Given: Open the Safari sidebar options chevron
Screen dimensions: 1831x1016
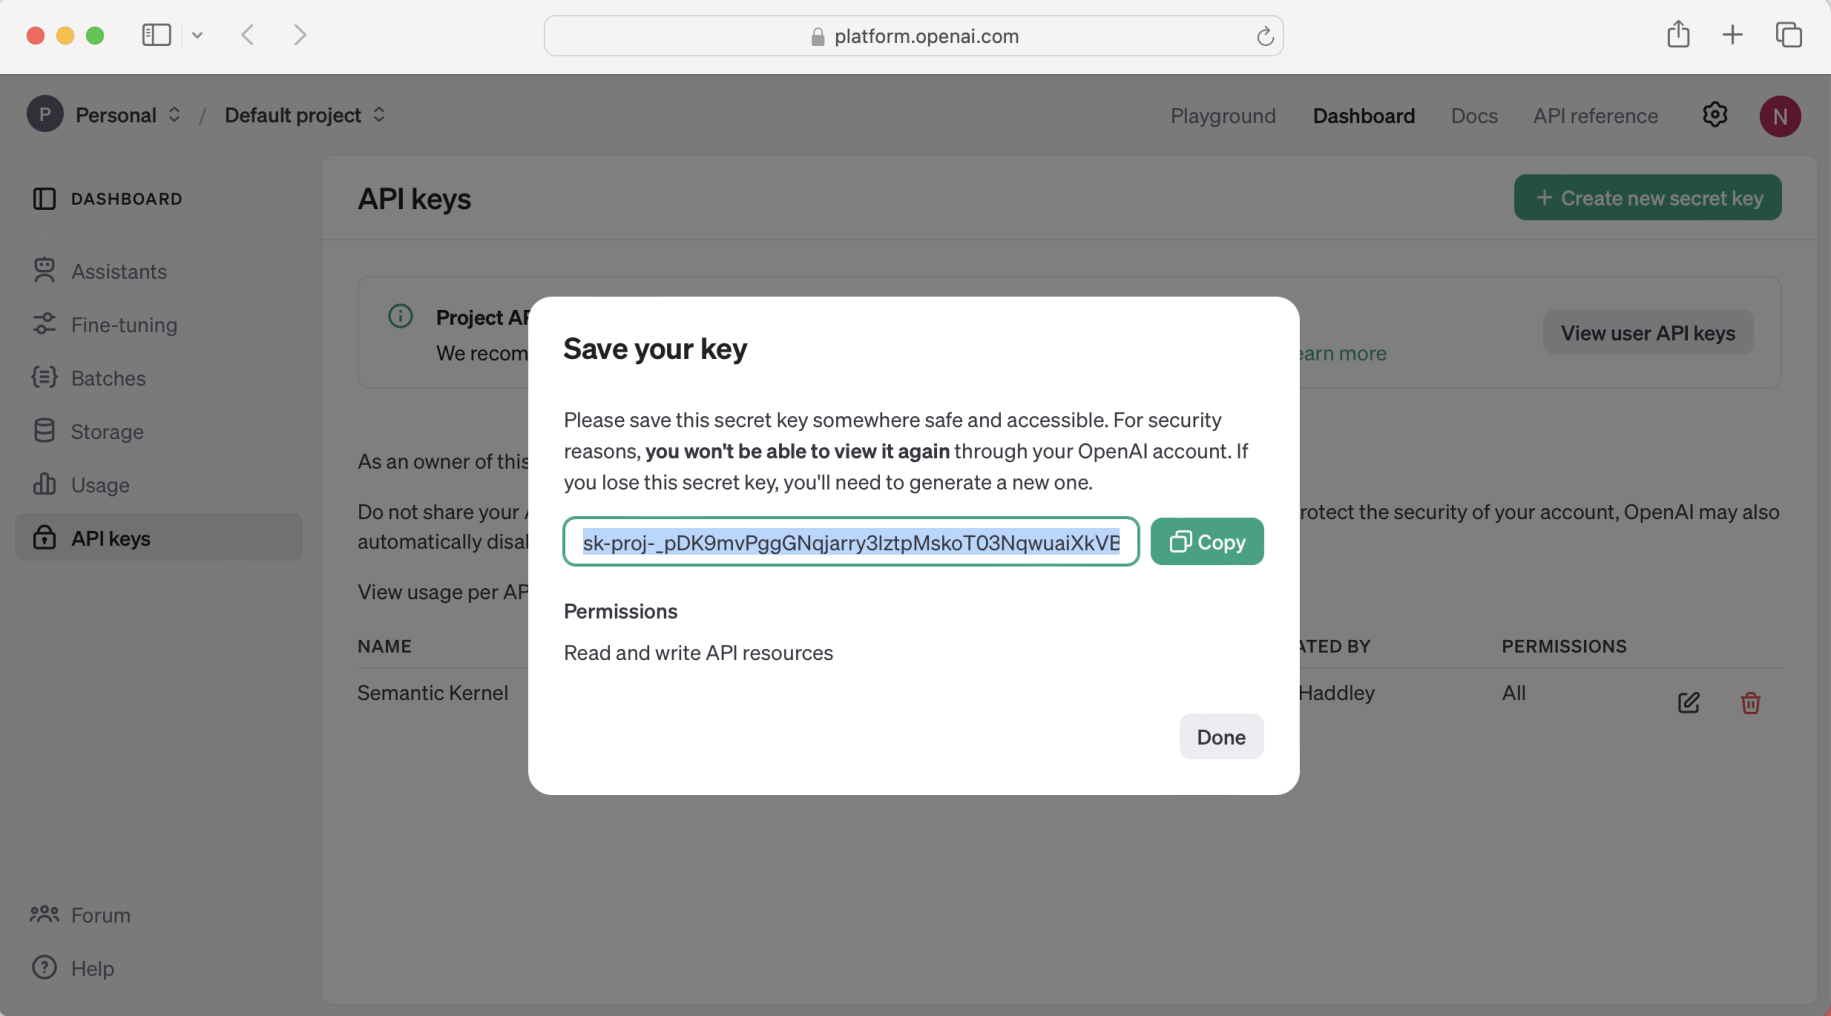Looking at the screenshot, I should click(197, 35).
